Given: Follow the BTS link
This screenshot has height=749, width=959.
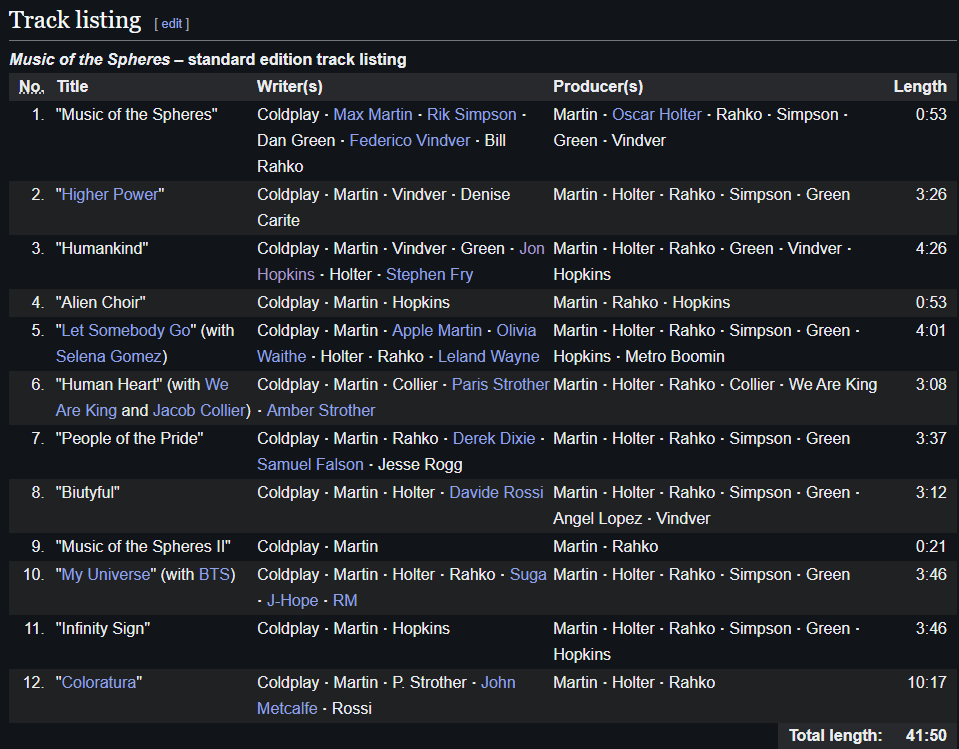Looking at the screenshot, I should pos(213,575).
